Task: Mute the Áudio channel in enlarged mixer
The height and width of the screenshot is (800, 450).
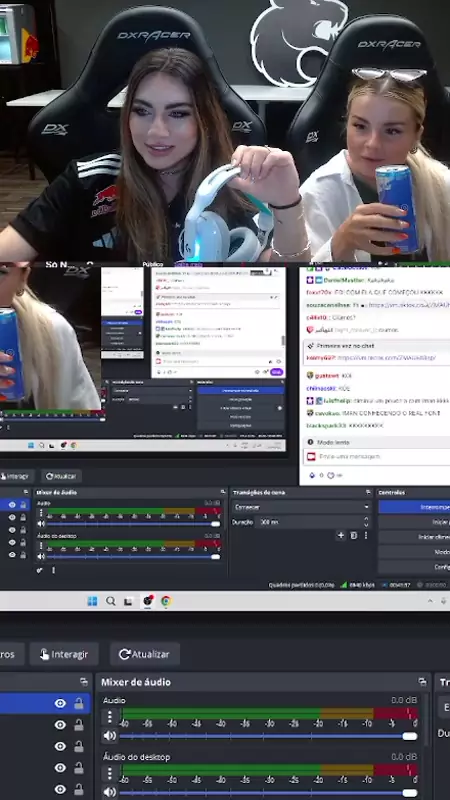Action: click(109, 736)
